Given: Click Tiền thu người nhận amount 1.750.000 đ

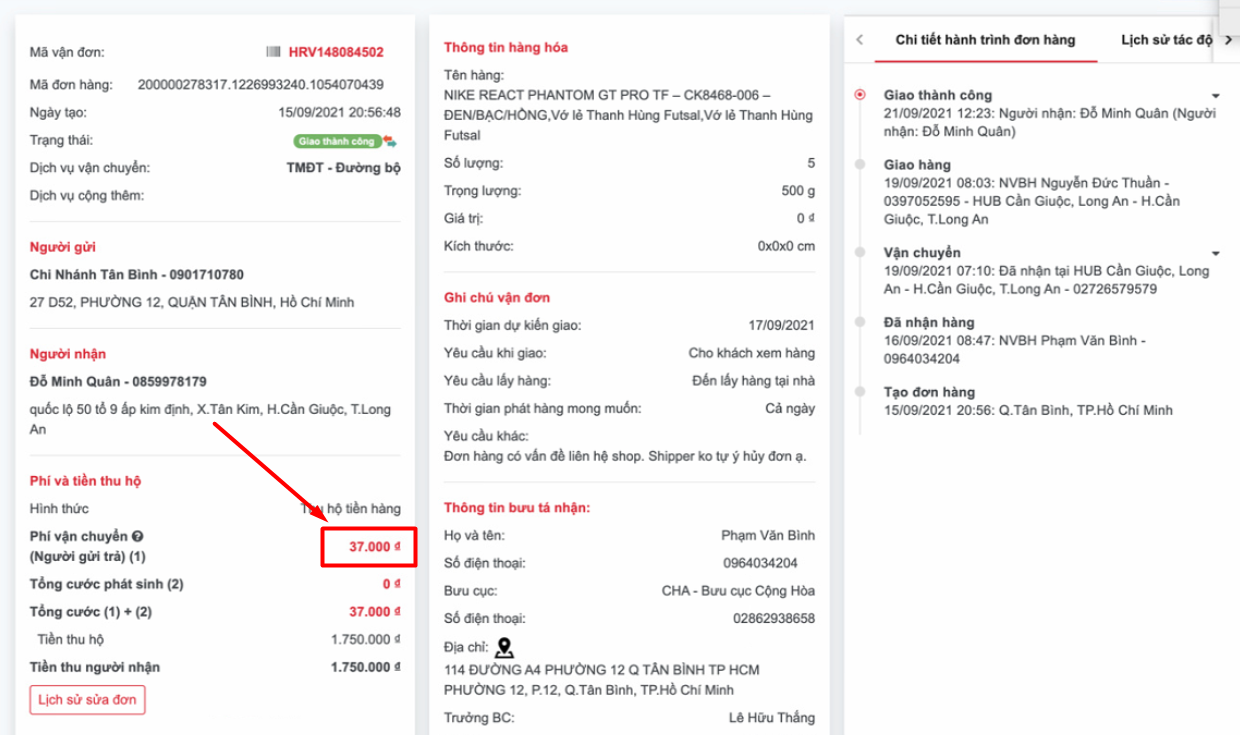Looking at the screenshot, I should (x=366, y=667).
